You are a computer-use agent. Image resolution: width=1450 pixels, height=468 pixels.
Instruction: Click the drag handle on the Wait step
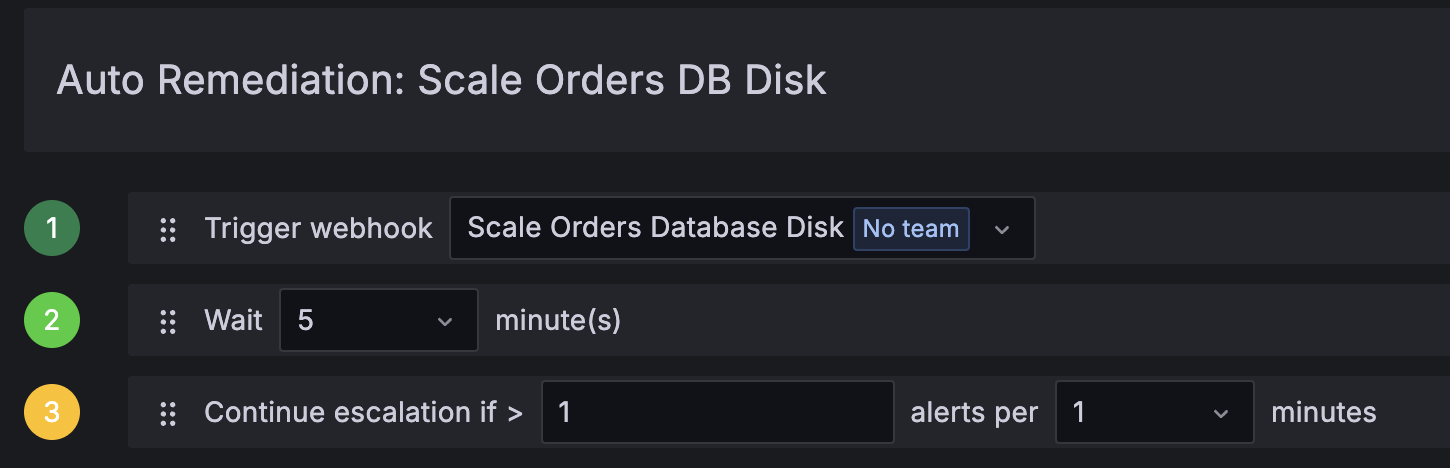click(x=168, y=321)
